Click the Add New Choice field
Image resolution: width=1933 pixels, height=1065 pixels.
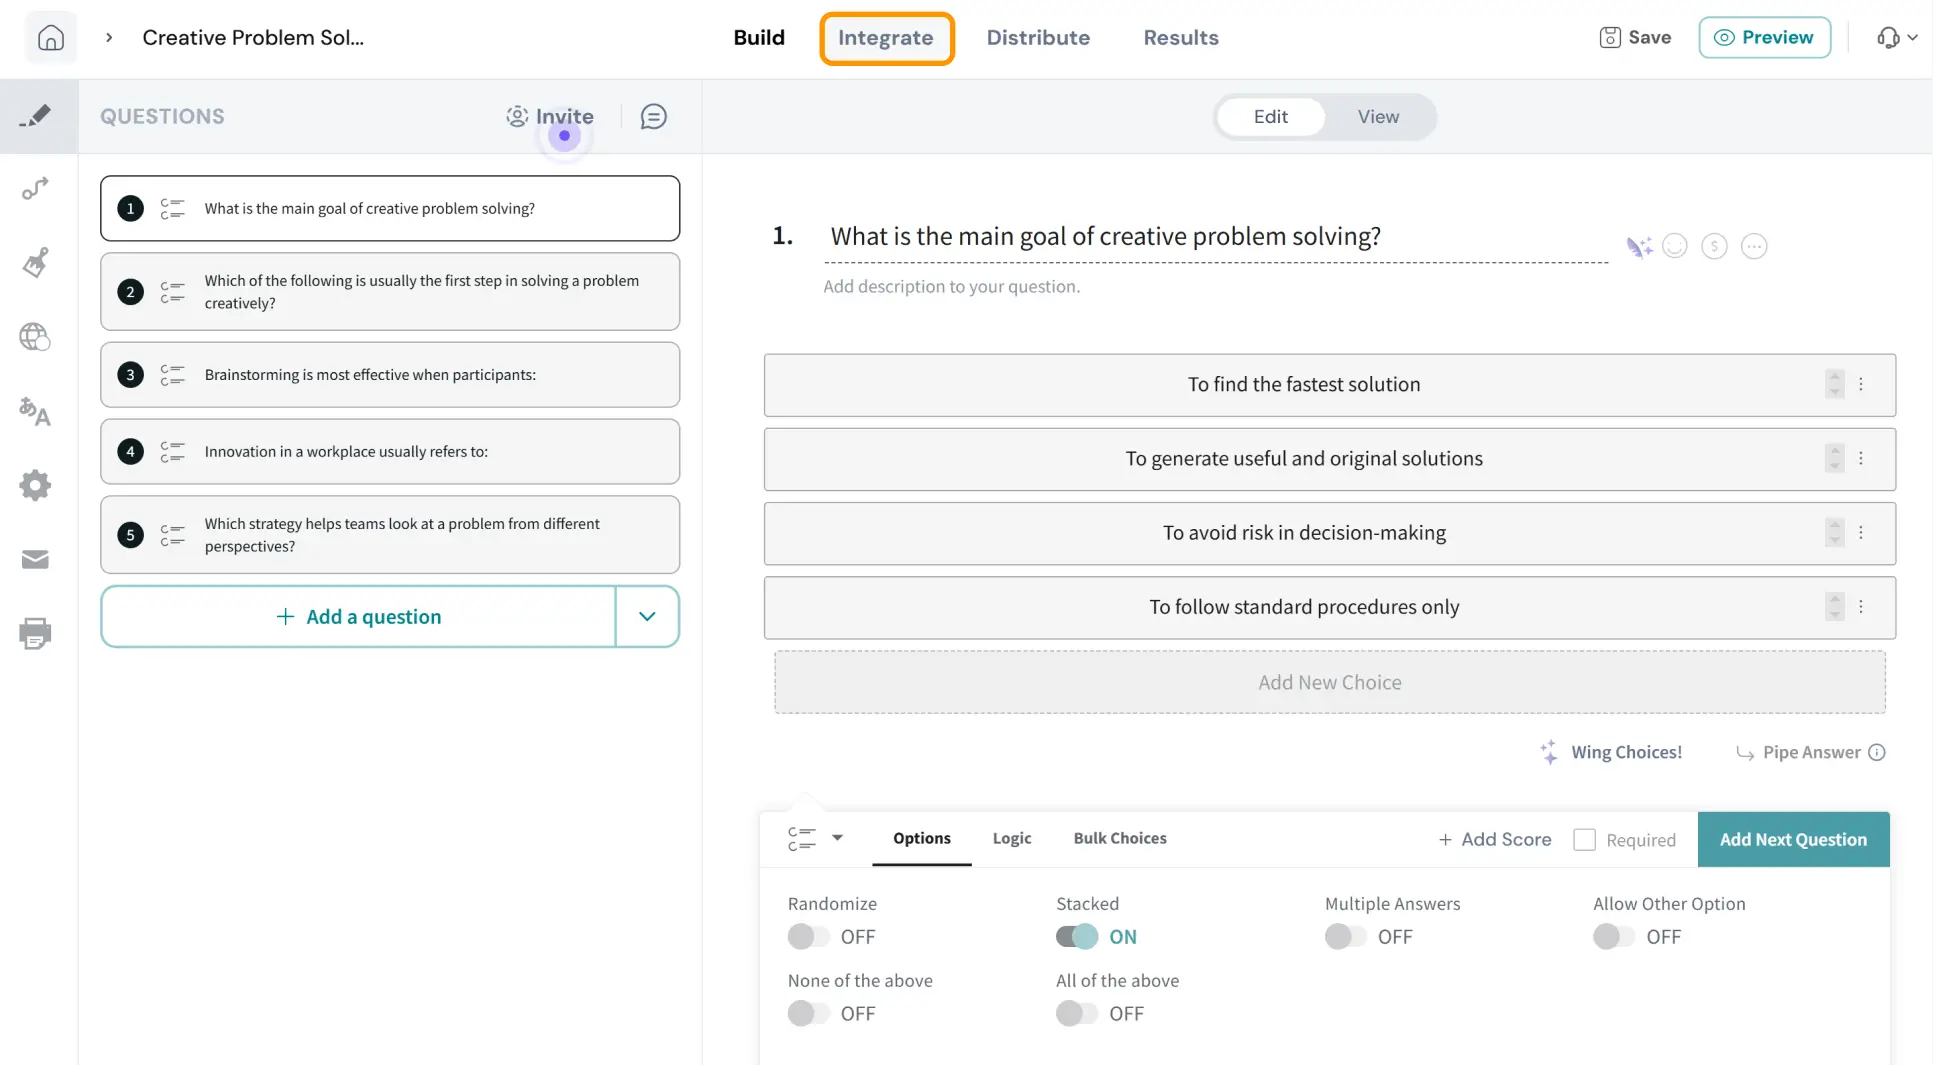pyautogui.click(x=1329, y=682)
